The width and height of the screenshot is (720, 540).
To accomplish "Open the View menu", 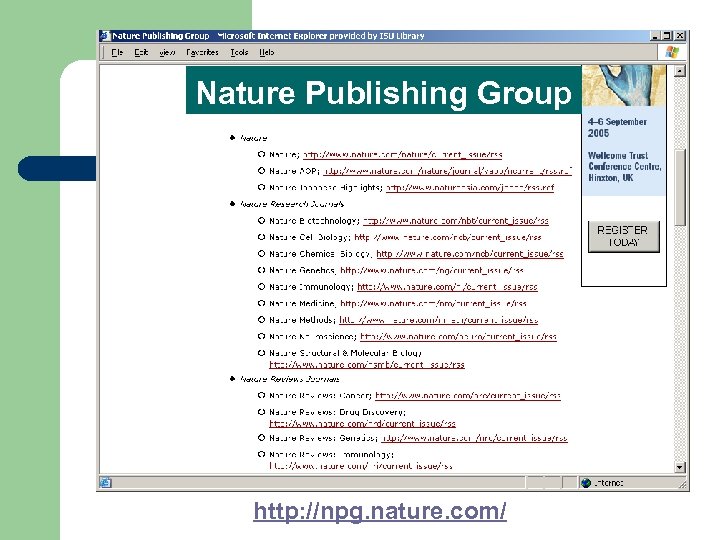I will [167, 52].
